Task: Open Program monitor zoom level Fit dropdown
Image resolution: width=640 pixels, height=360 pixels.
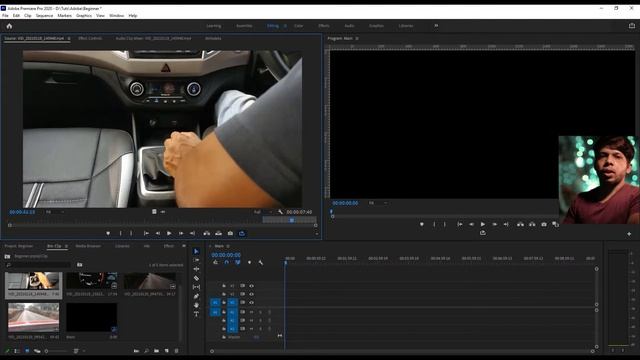Action: pyautogui.click(x=378, y=203)
